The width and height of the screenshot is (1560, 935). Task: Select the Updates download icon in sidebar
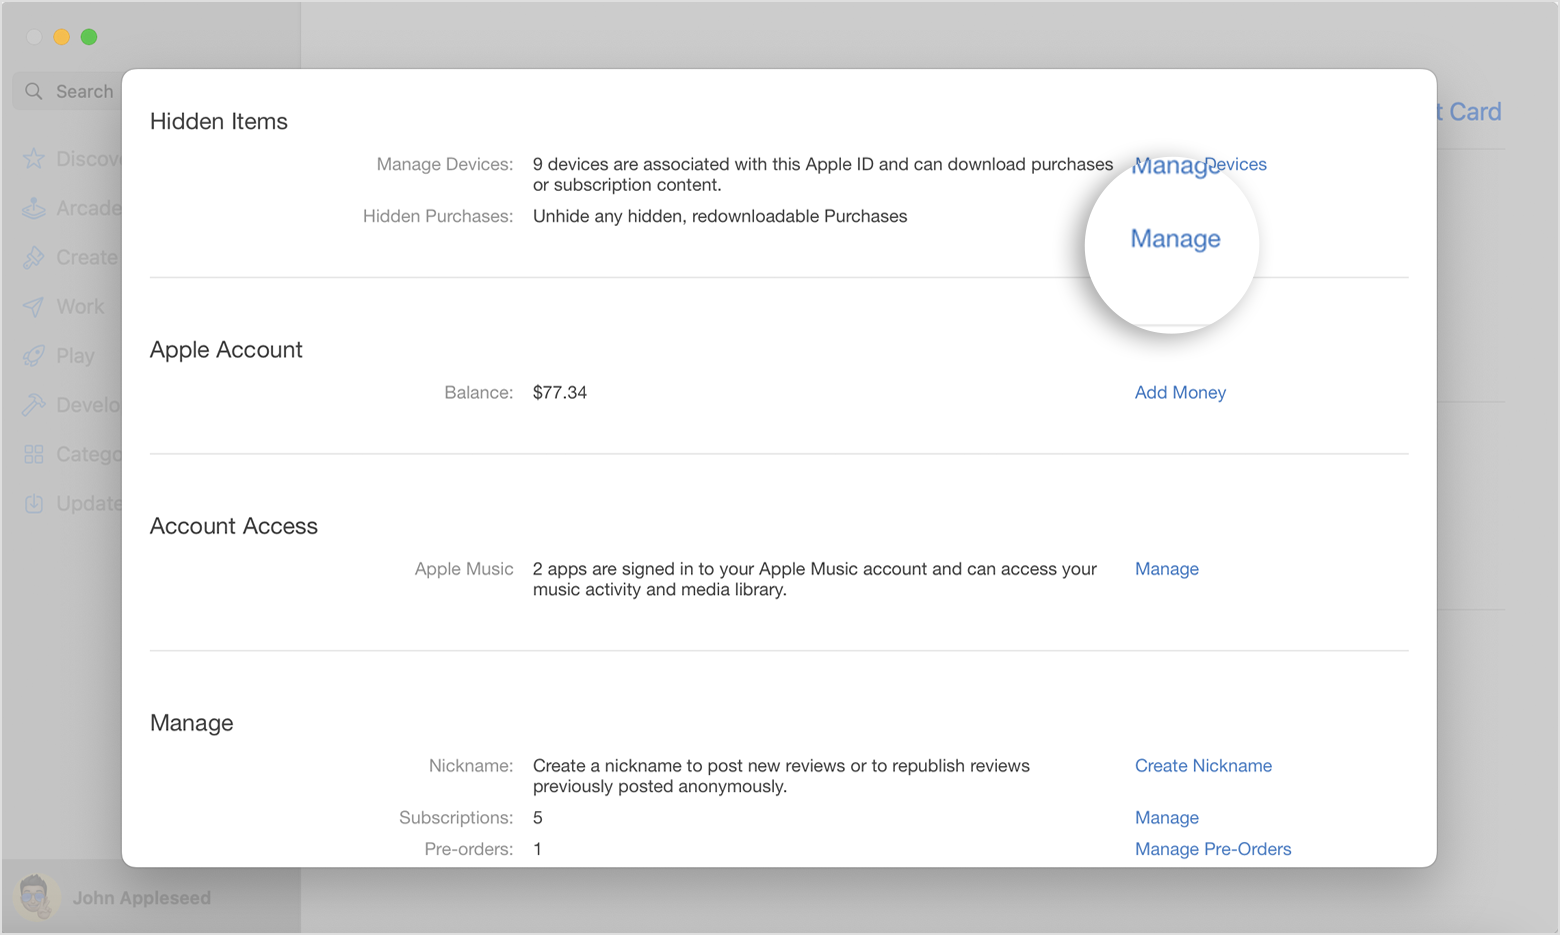(x=34, y=503)
